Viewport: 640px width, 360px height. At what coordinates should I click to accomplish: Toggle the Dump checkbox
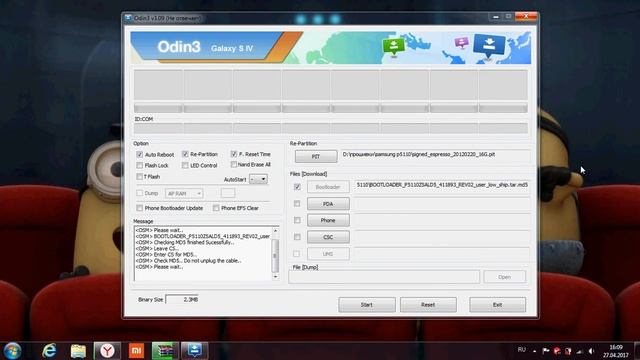click(140, 193)
